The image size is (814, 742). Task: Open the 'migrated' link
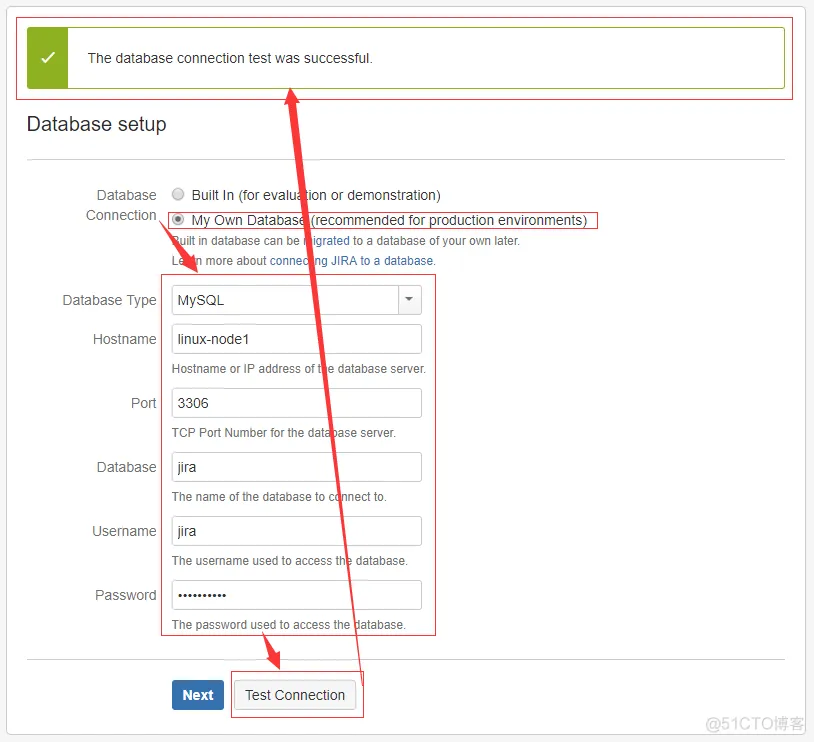[327, 241]
